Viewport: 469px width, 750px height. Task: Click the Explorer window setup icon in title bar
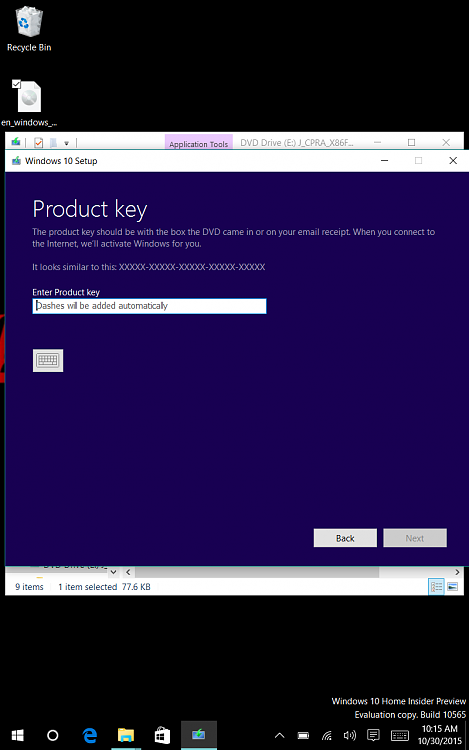(16, 142)
